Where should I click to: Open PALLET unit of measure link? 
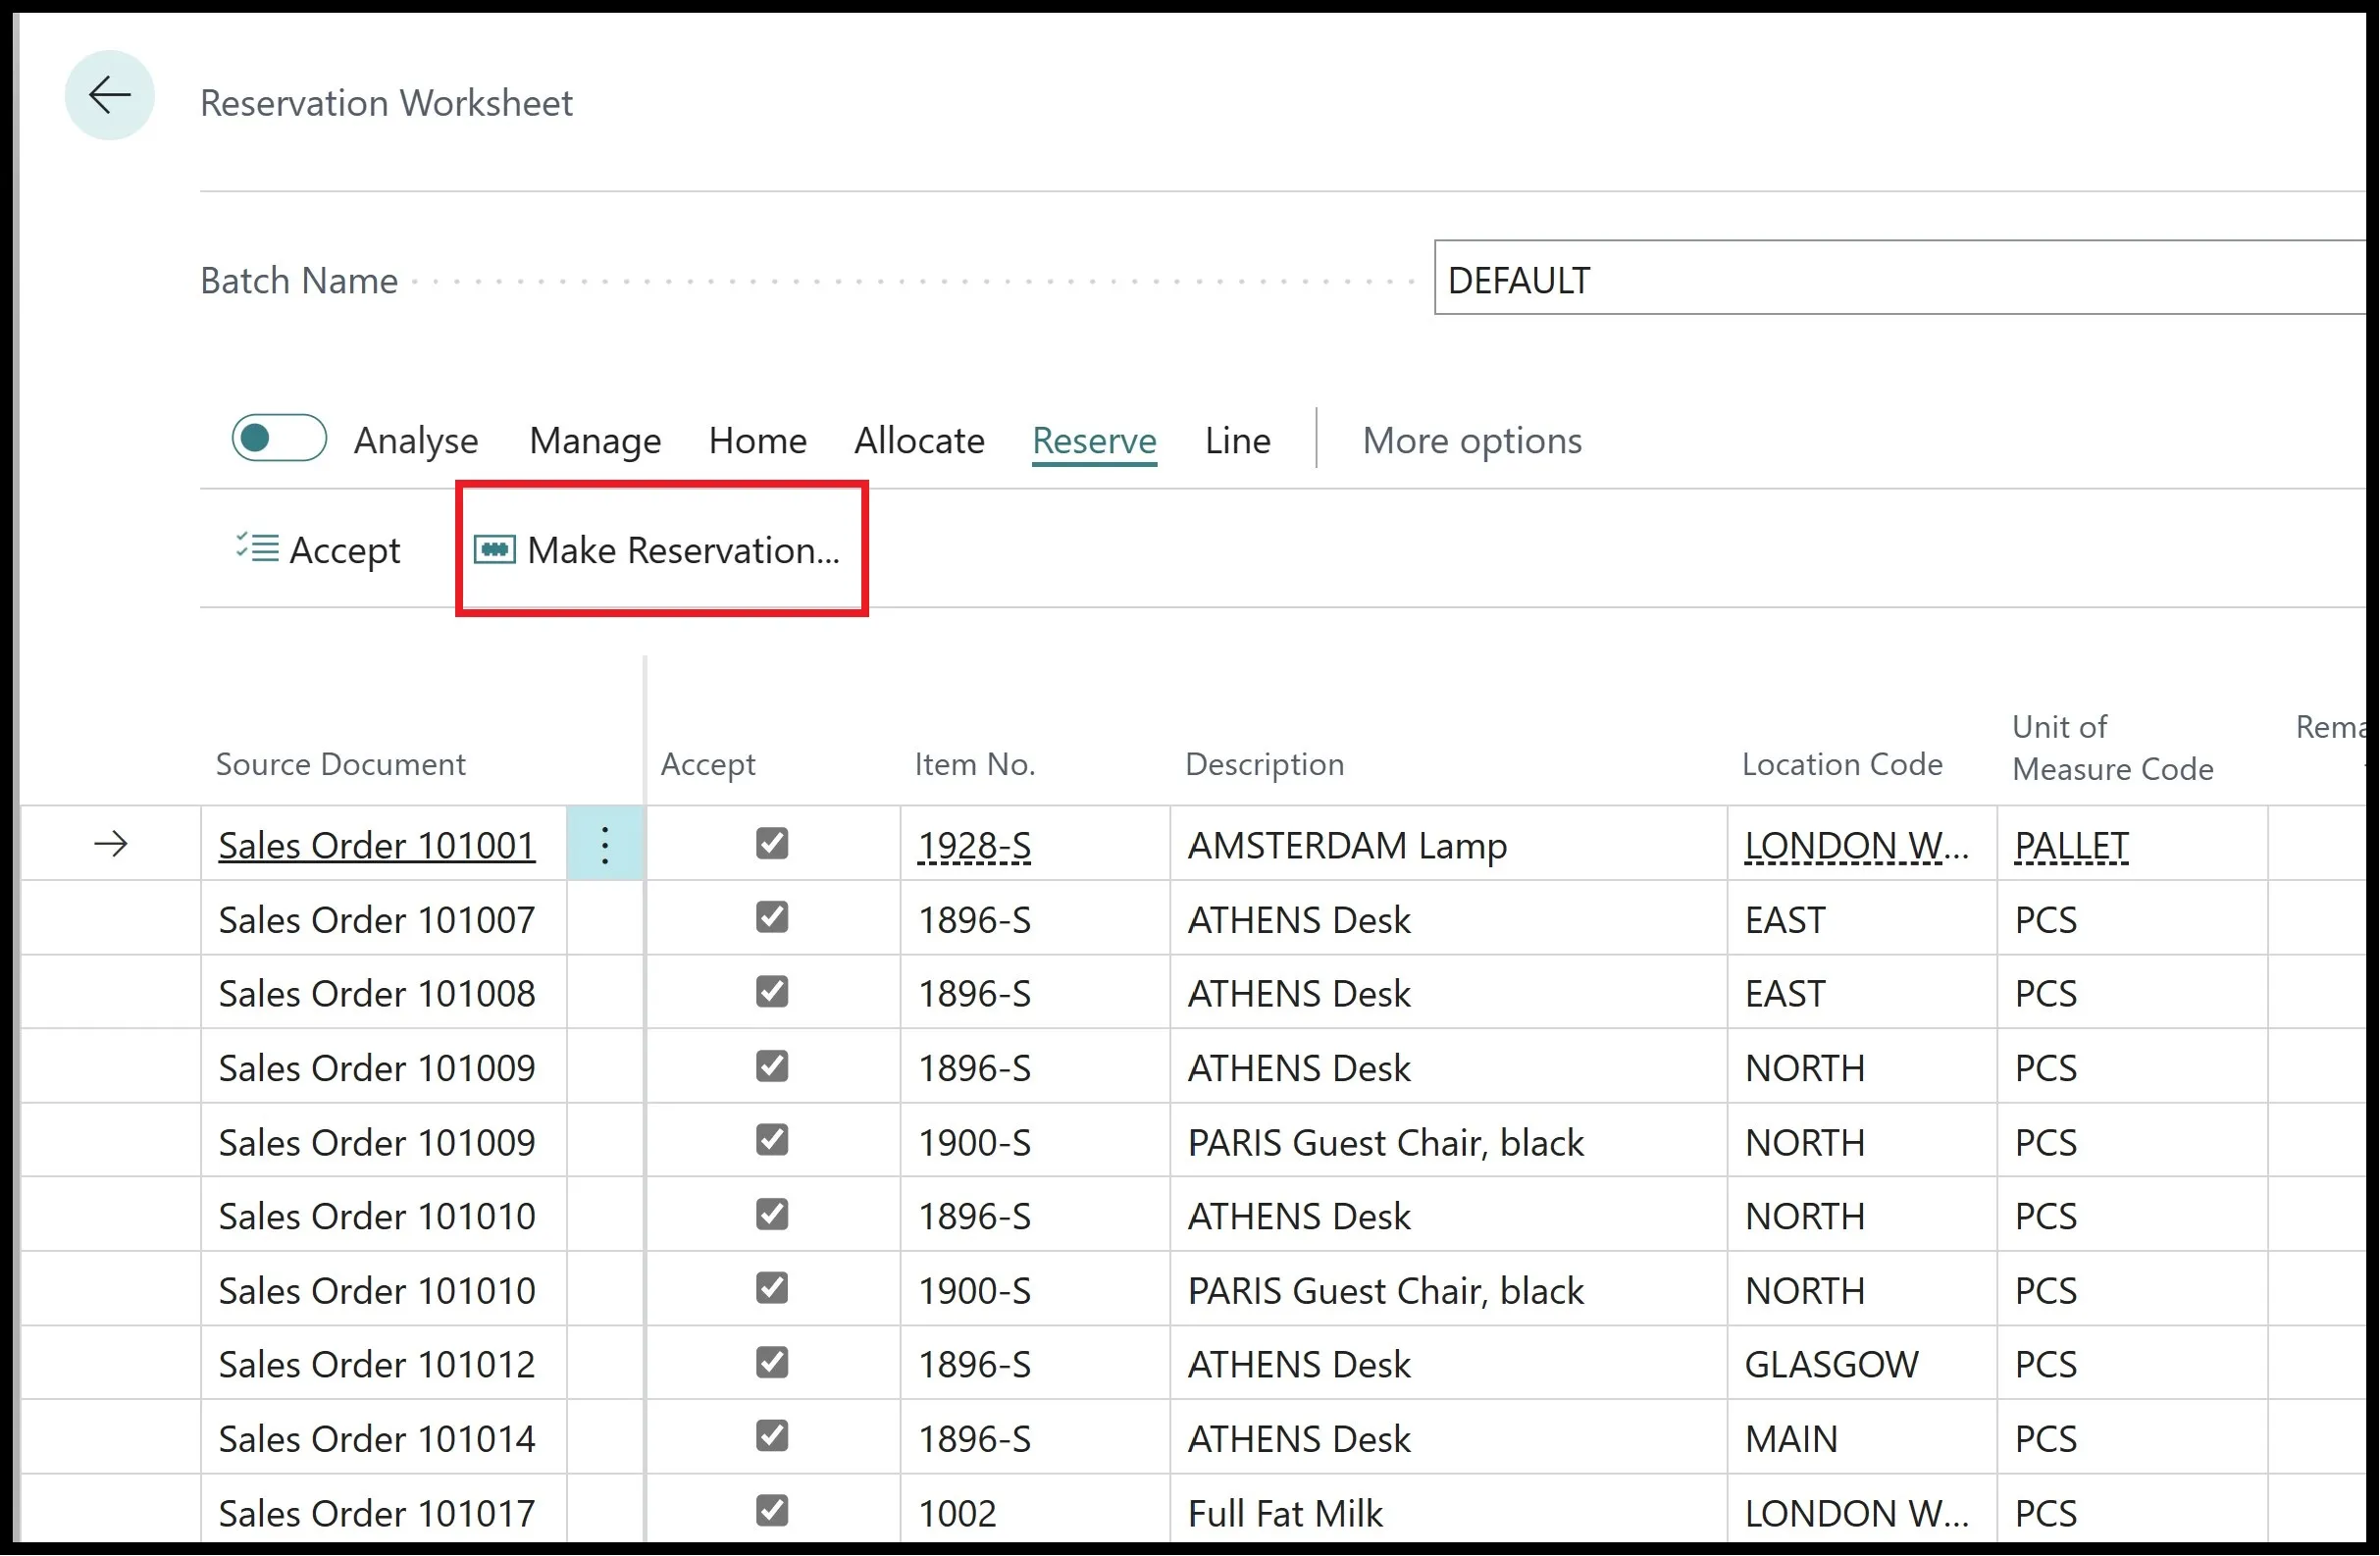coord(2071,845)
